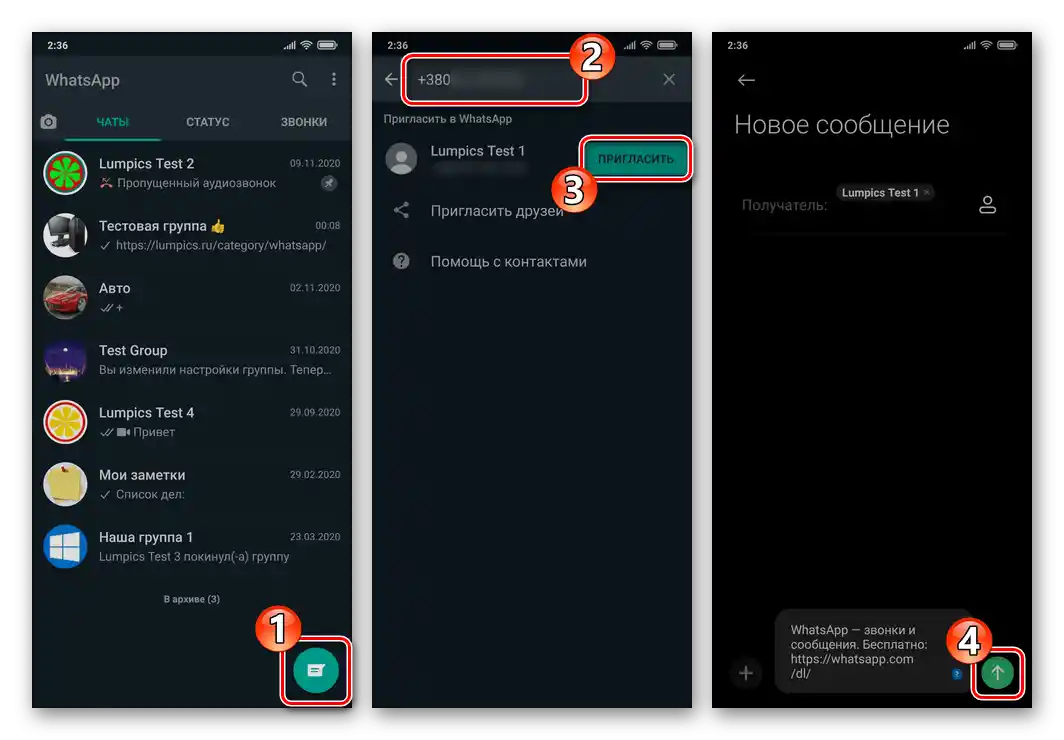Click the https://lumpics.ru/category/whatsapp/ message preview
The height and width of the screenshot is (740, 1064).
coord(221,245)
